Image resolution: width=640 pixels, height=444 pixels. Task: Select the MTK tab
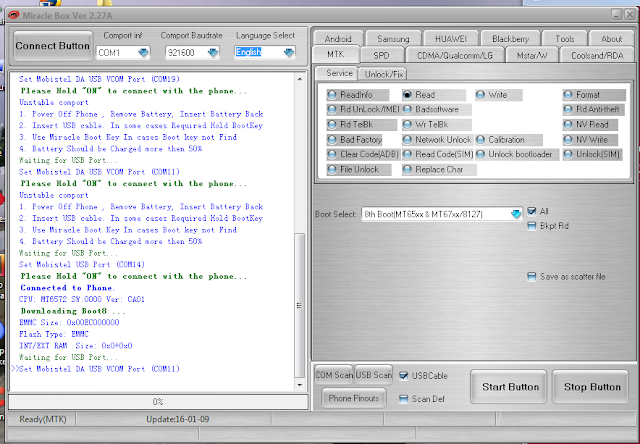tap(336, 54)
